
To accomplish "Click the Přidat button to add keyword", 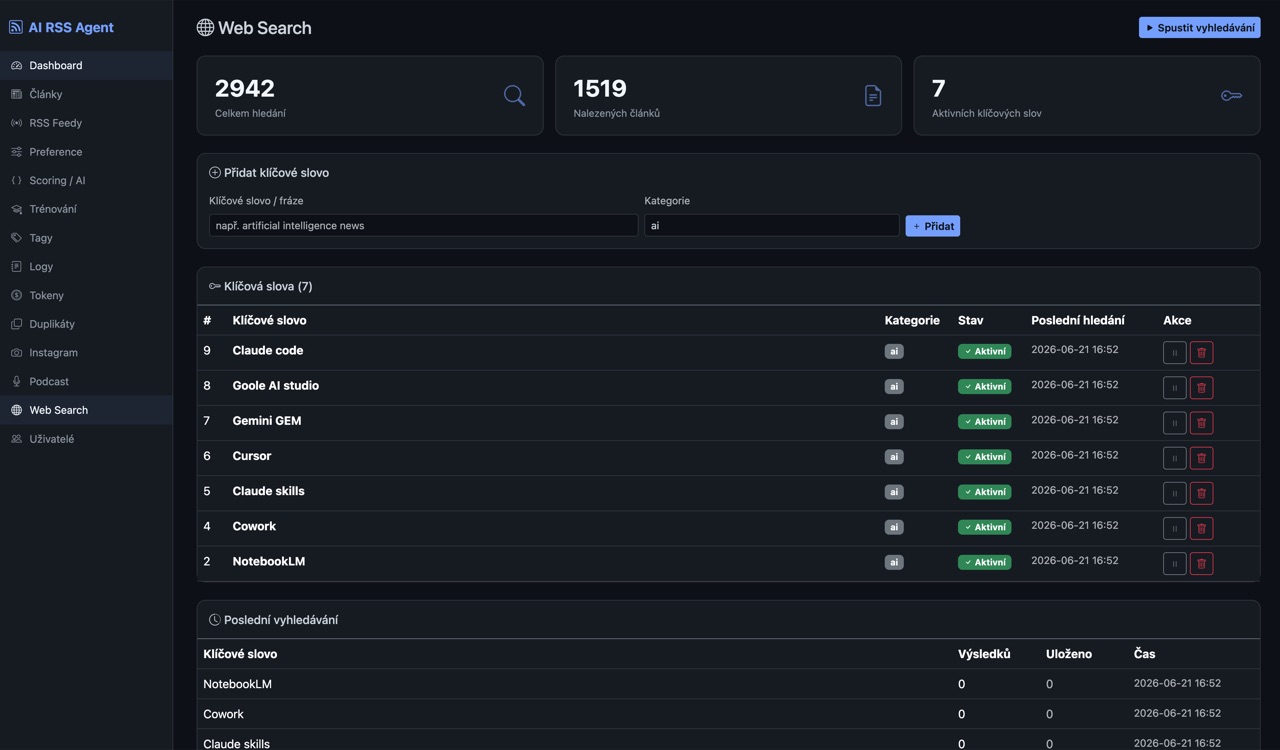I will pos(932,226).
